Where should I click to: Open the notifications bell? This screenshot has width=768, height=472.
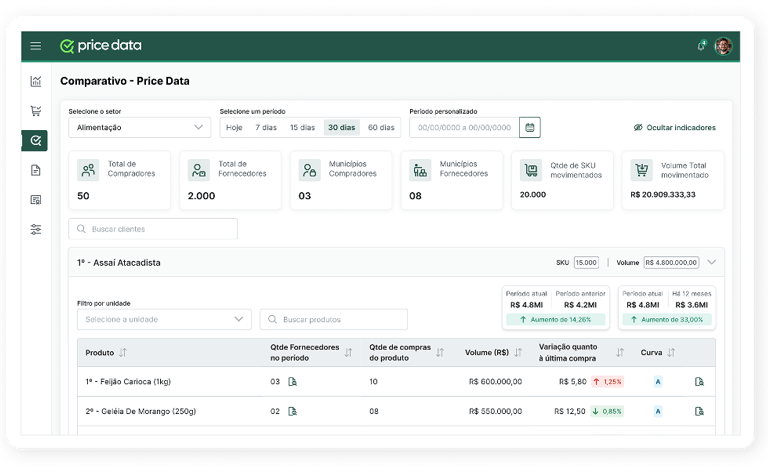(701, 46)
